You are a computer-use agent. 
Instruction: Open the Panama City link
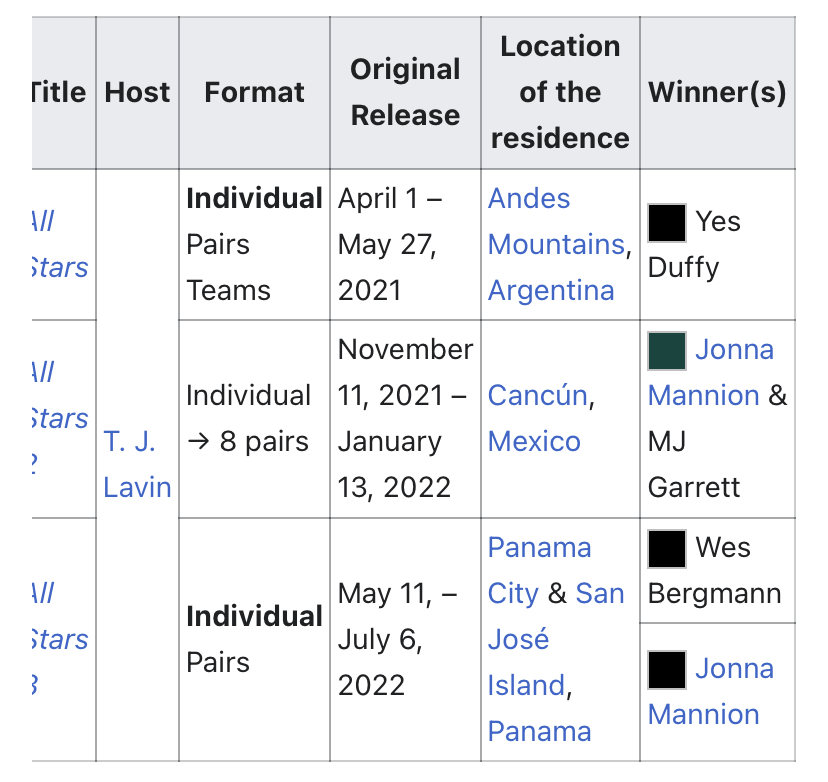539,570
